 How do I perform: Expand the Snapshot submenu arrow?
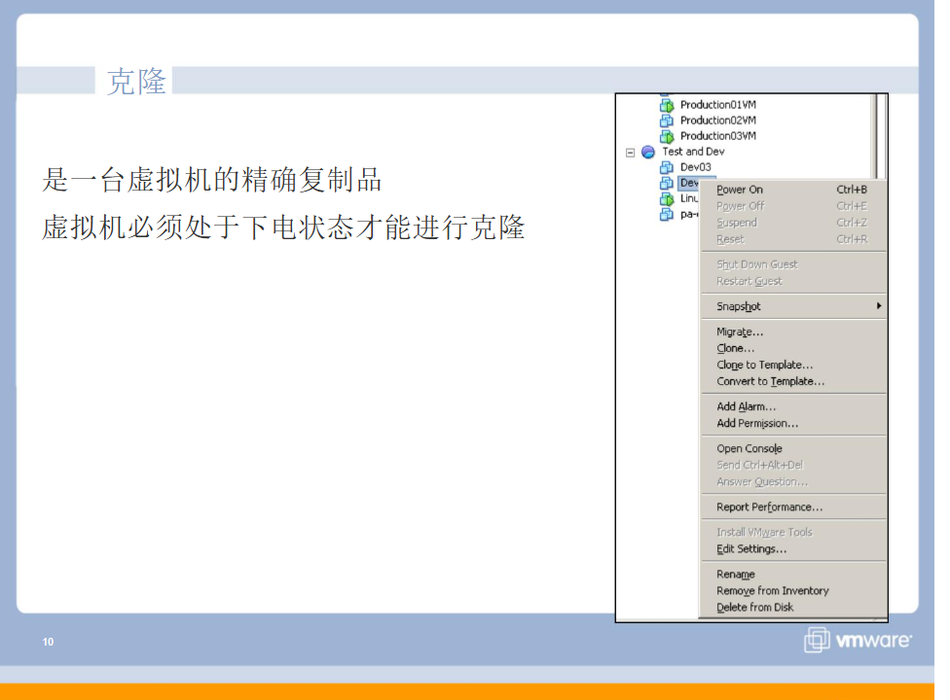point(879,306)
